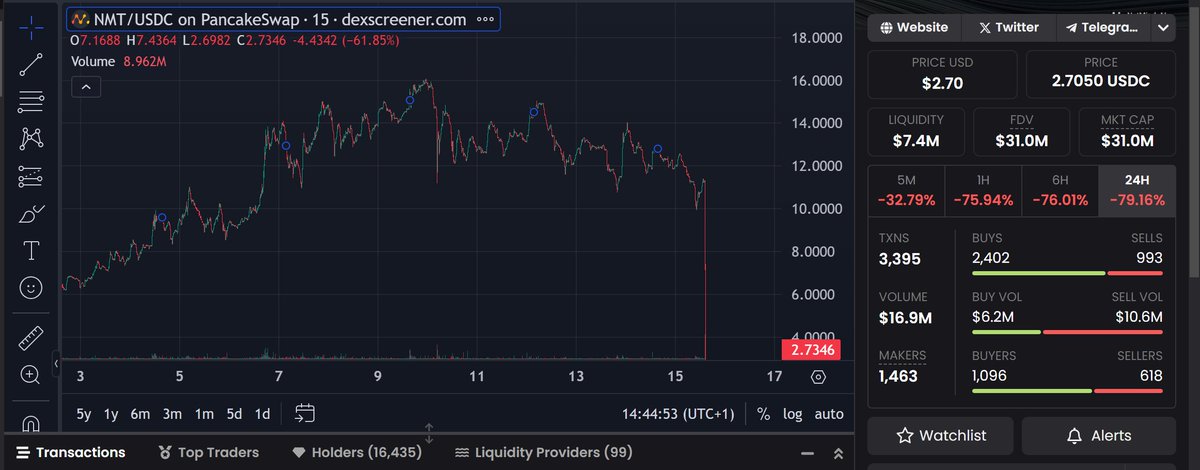Viewport: 1200px width, 470px height.
Task: Toggle auto scale mode
Action: (x=828, y=414)
